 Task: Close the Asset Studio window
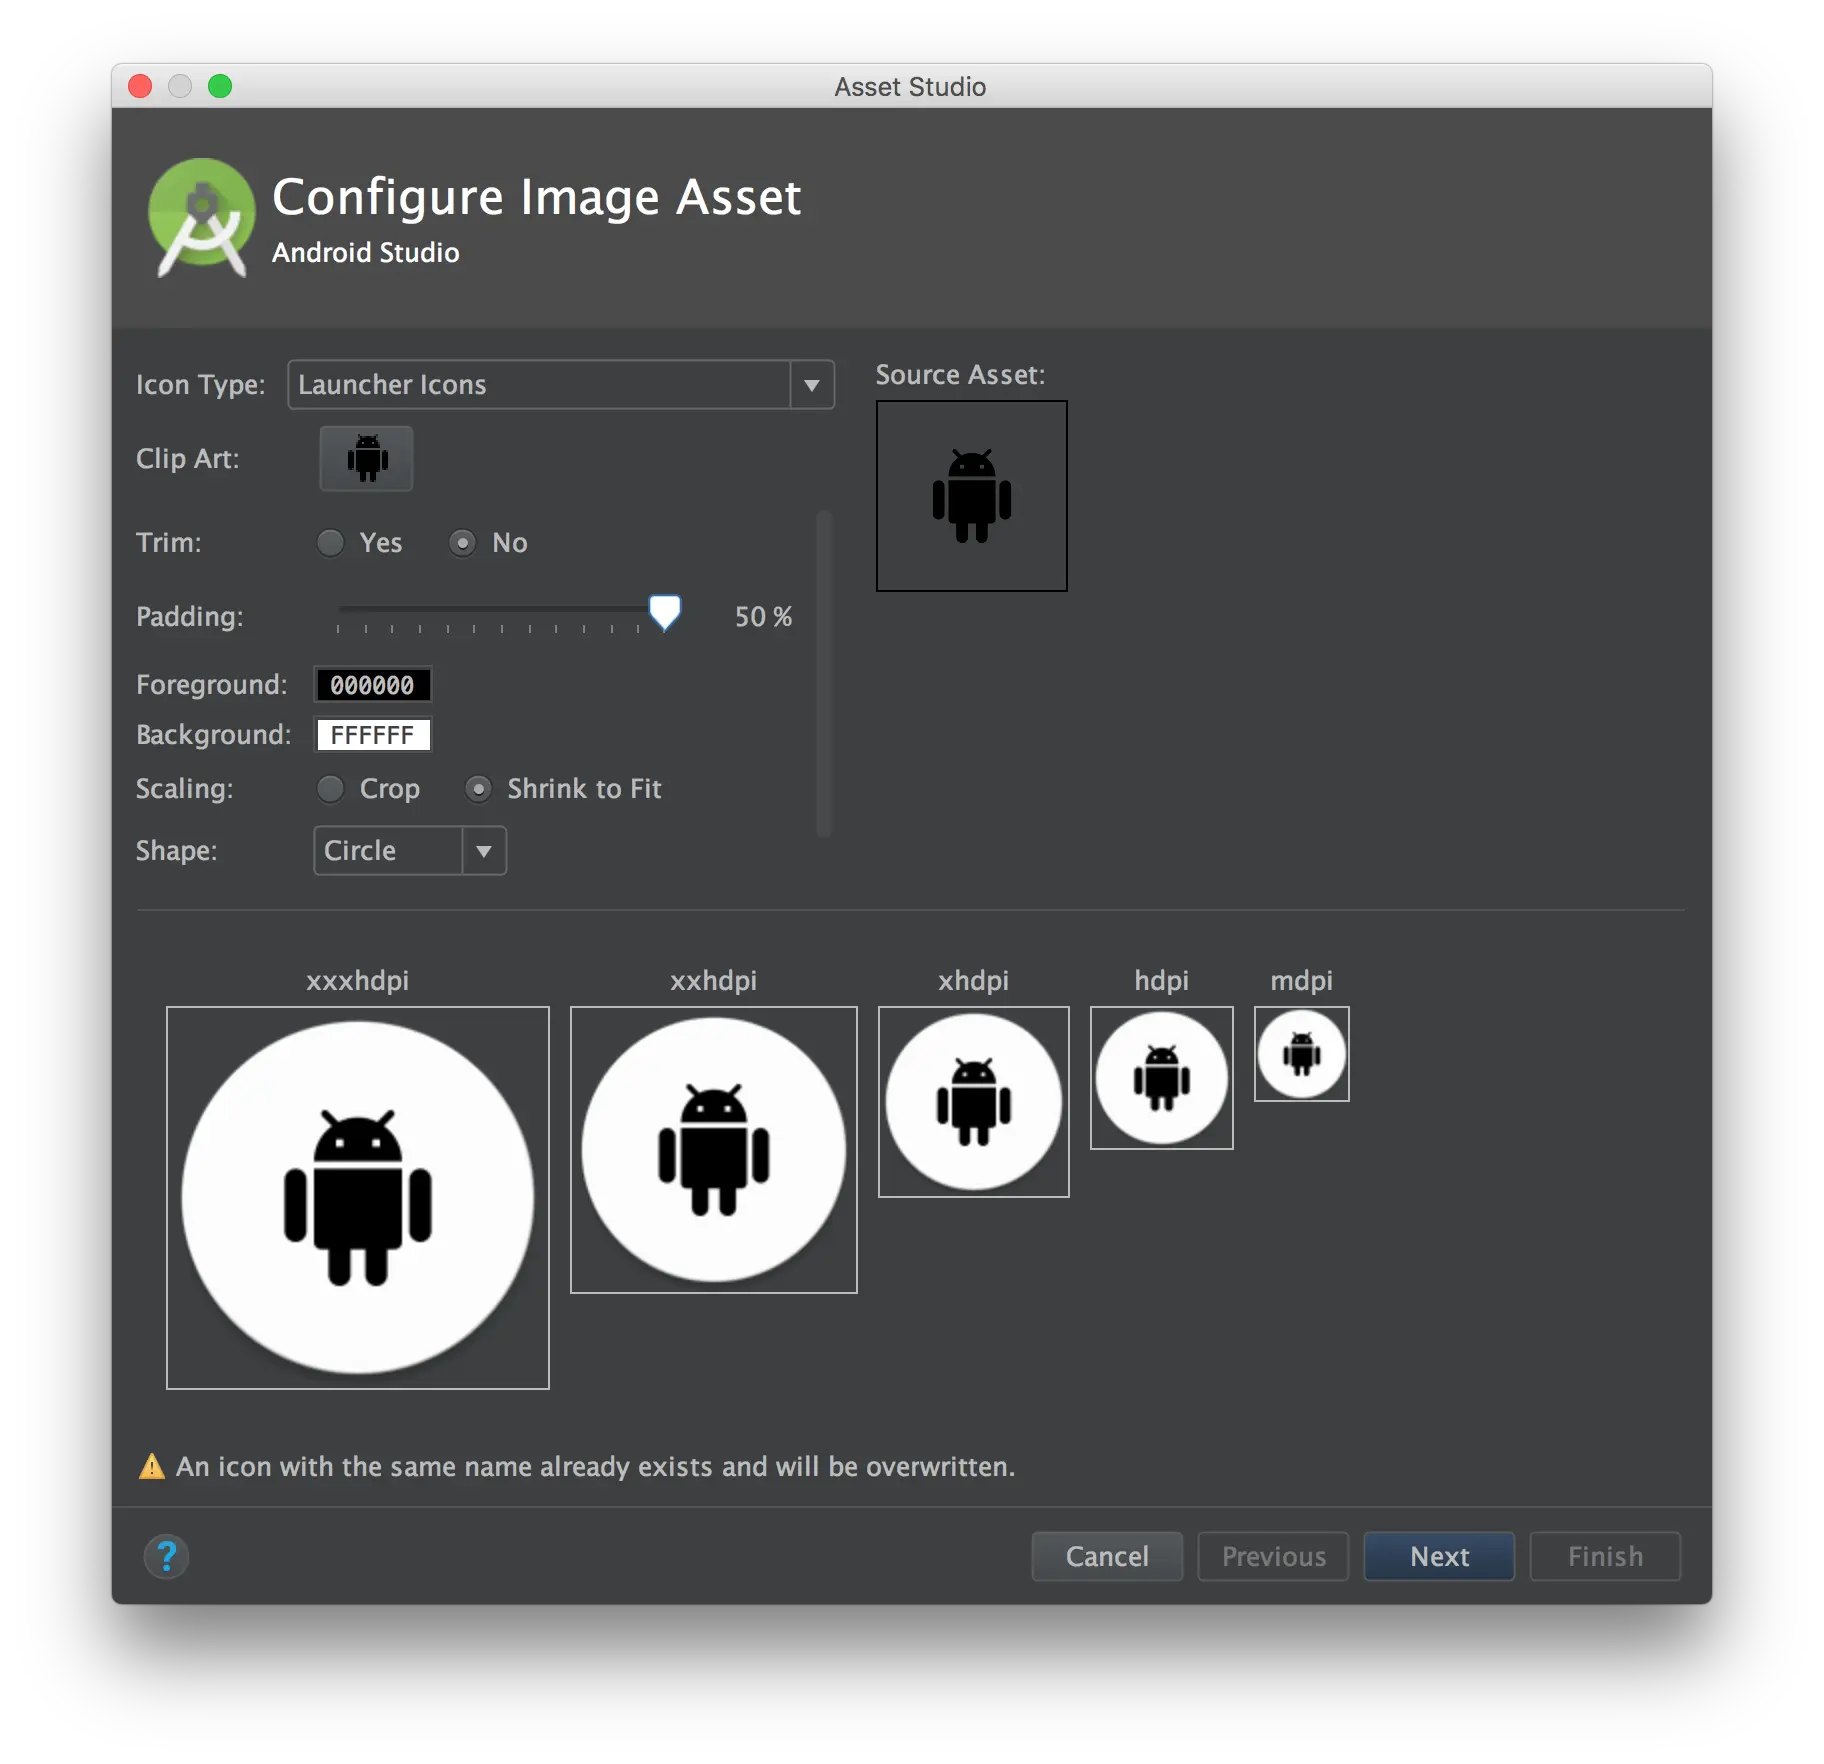point(140,87)
